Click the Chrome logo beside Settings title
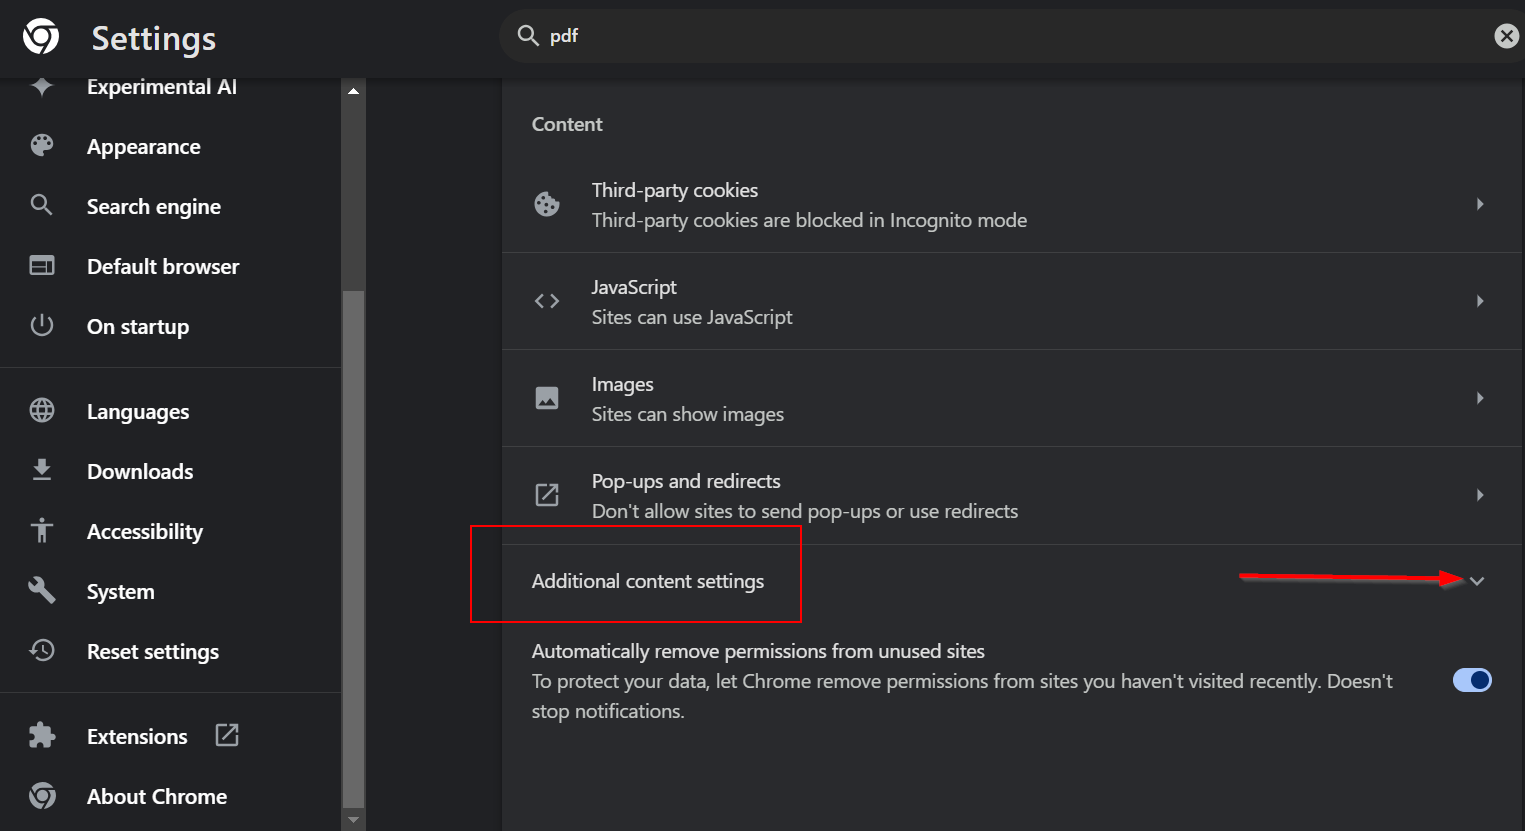Image resolution: width=1525 pixels, height=831 pixels. tap(41, 37)
